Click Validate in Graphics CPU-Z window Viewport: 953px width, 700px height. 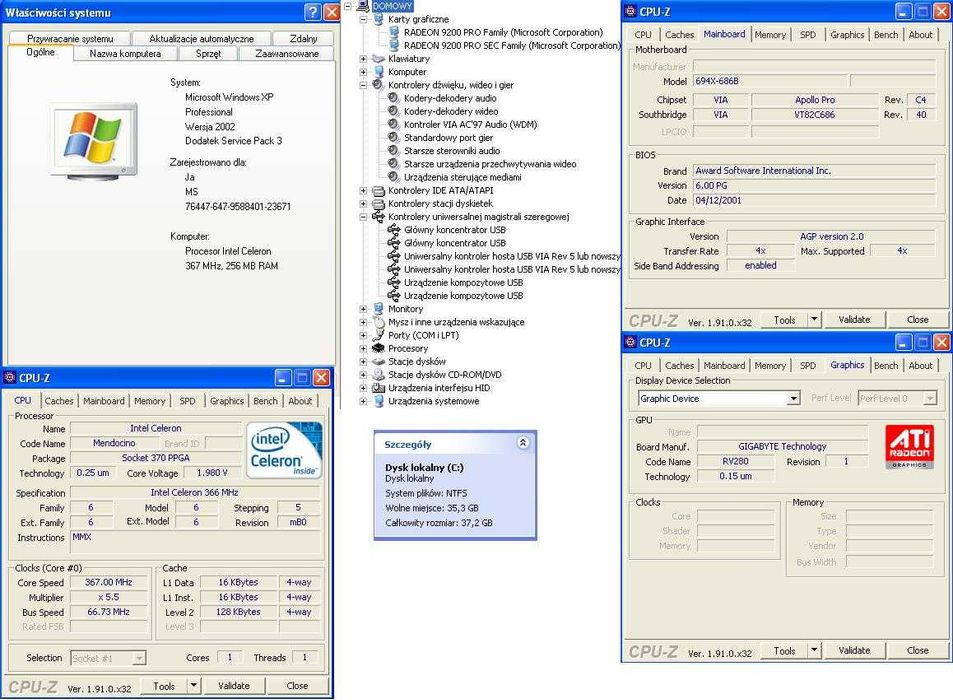point(854,650)
